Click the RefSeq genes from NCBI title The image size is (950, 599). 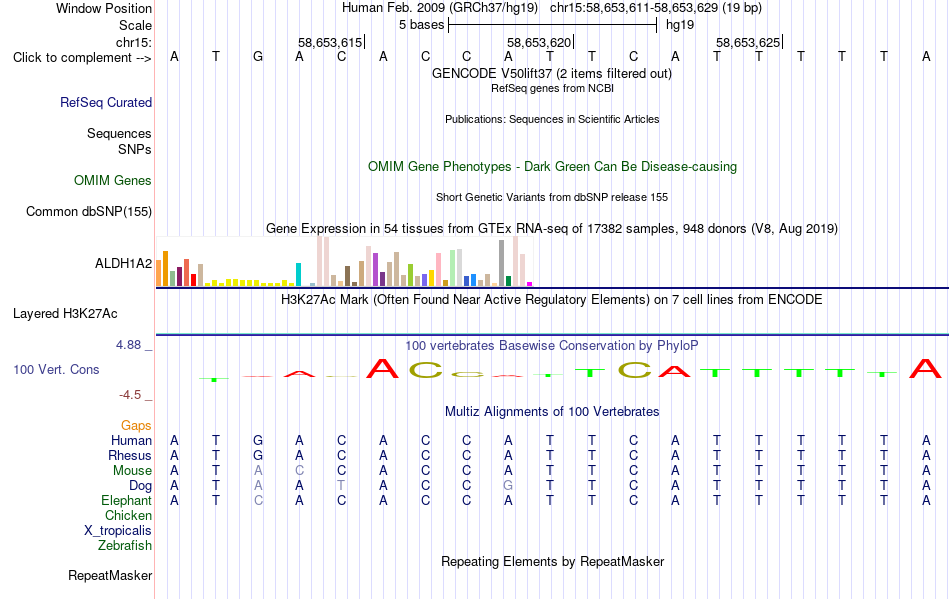pos(553,88)
